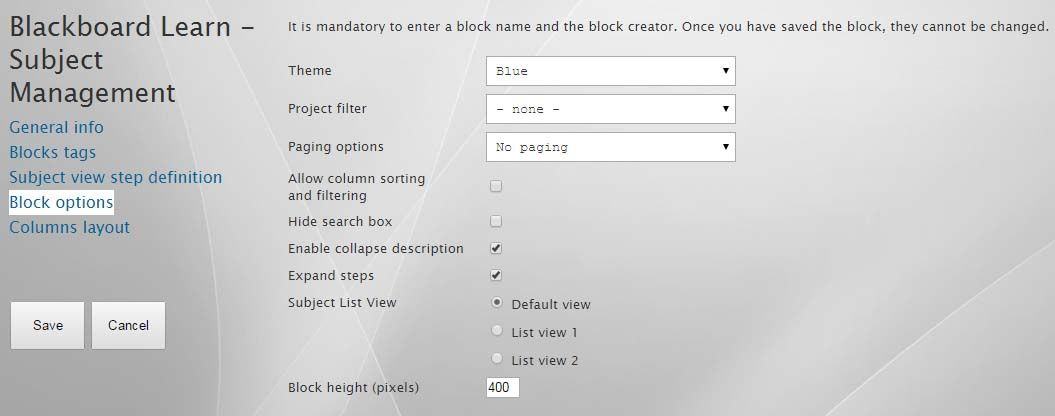This screenshot has width=1055, height=416.
Task: Uncheck Enable collapse description checkbox
Action: point(496,248)
